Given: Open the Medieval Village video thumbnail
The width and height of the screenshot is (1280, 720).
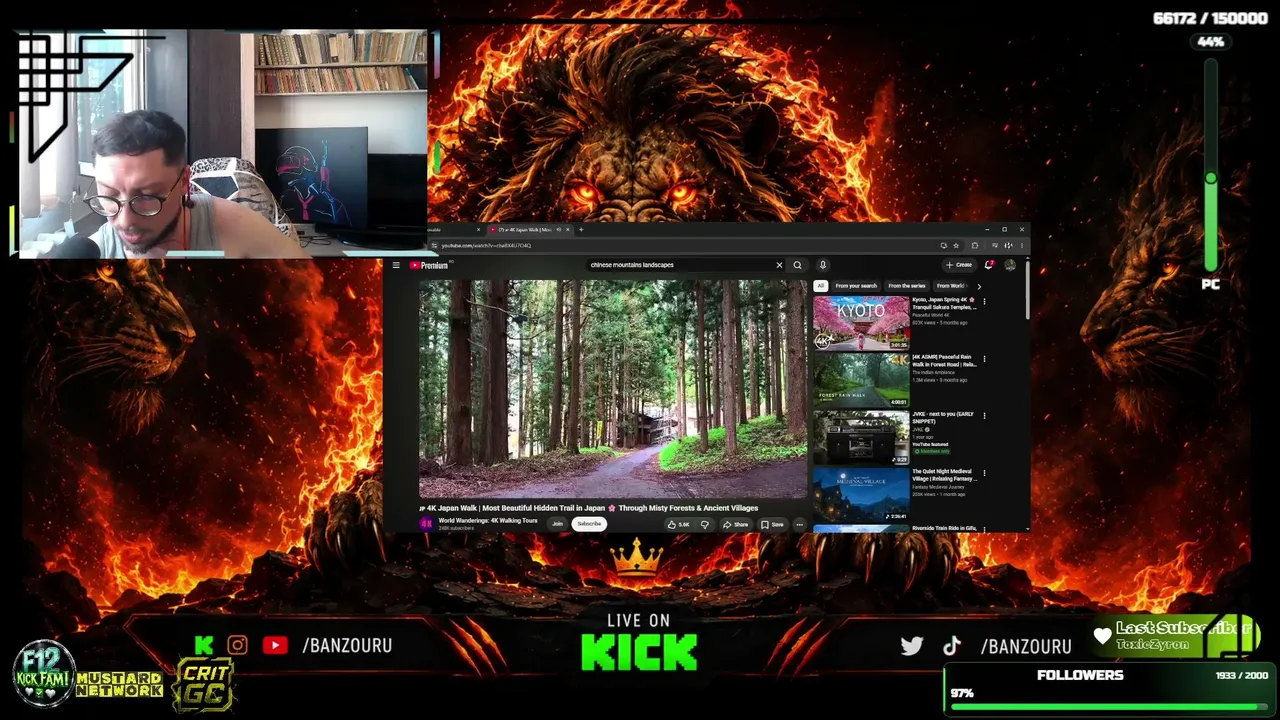Looking at the screenshot, I should (x=861, y=494).
